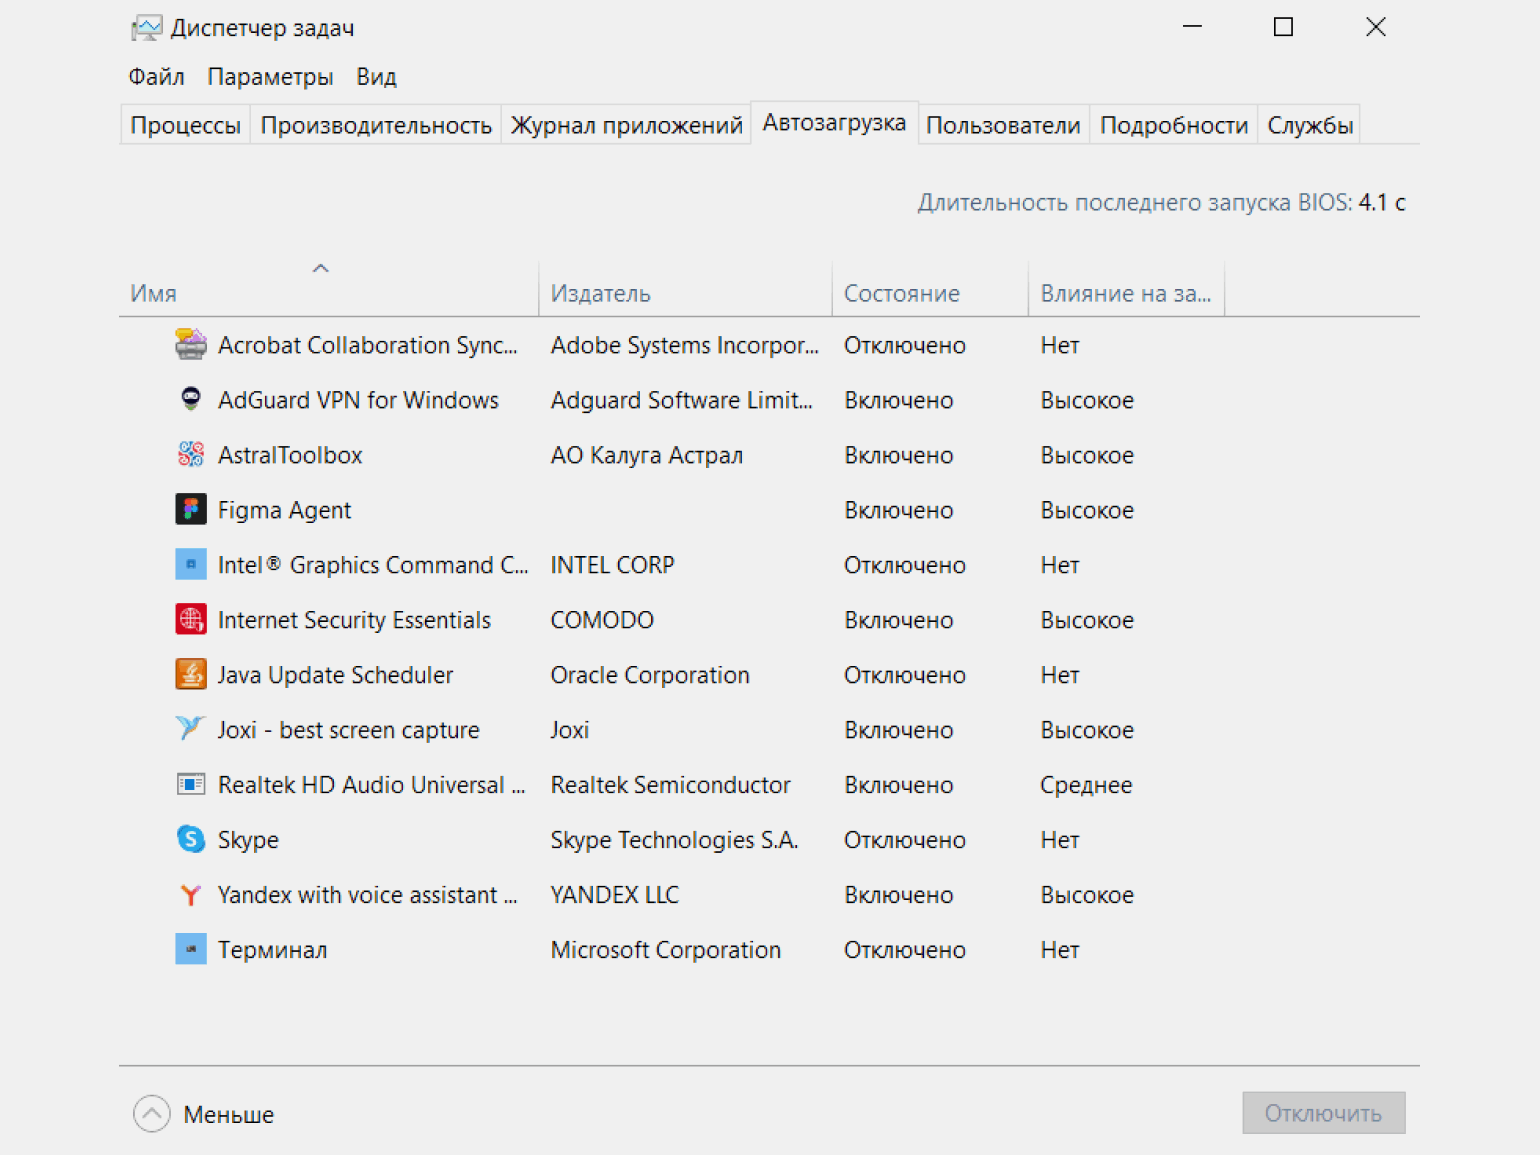Click the Среднее impact value for Realtek
The image size is (1540, 1156).
tap(1086, 785)
